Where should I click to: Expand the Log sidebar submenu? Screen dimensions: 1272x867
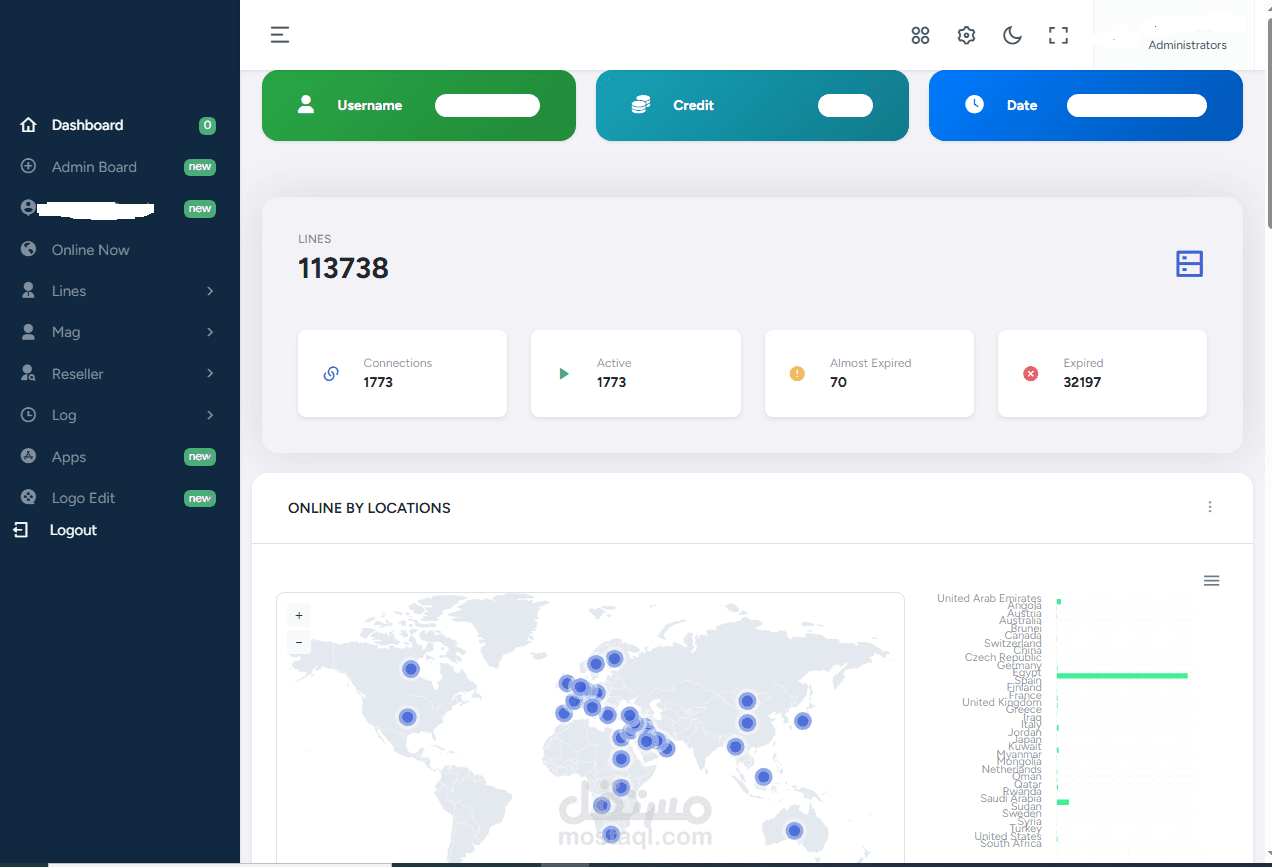coord(120,415)
